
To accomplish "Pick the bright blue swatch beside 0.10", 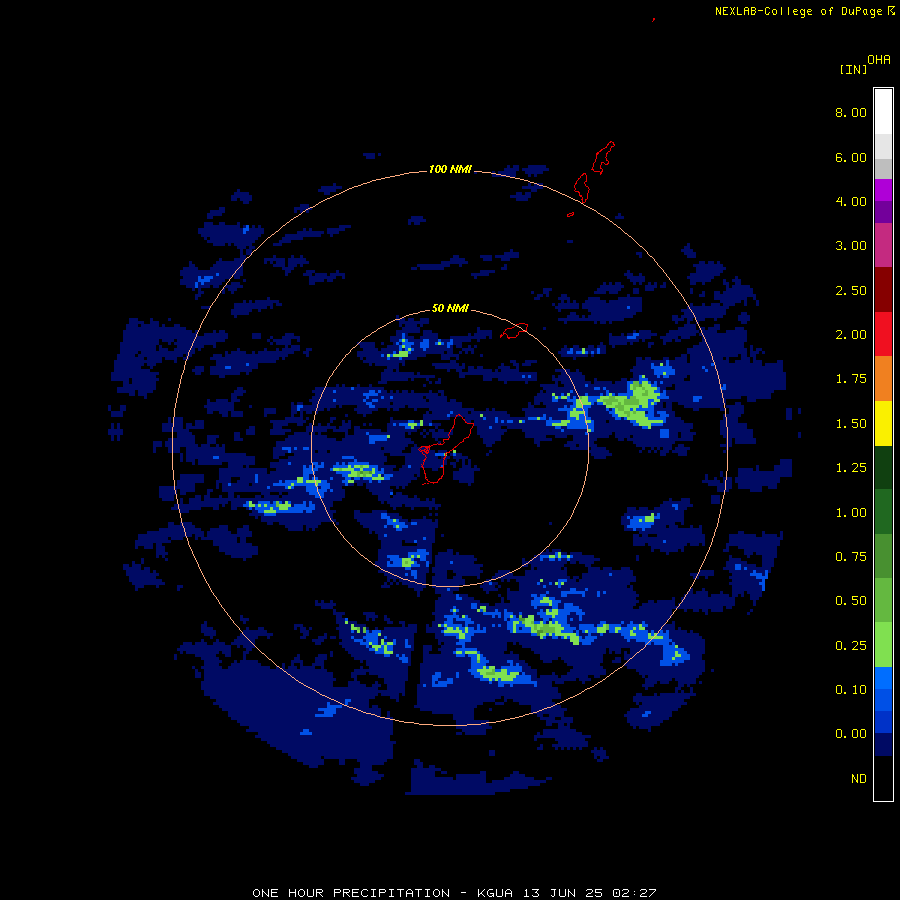I will (883, 678).
